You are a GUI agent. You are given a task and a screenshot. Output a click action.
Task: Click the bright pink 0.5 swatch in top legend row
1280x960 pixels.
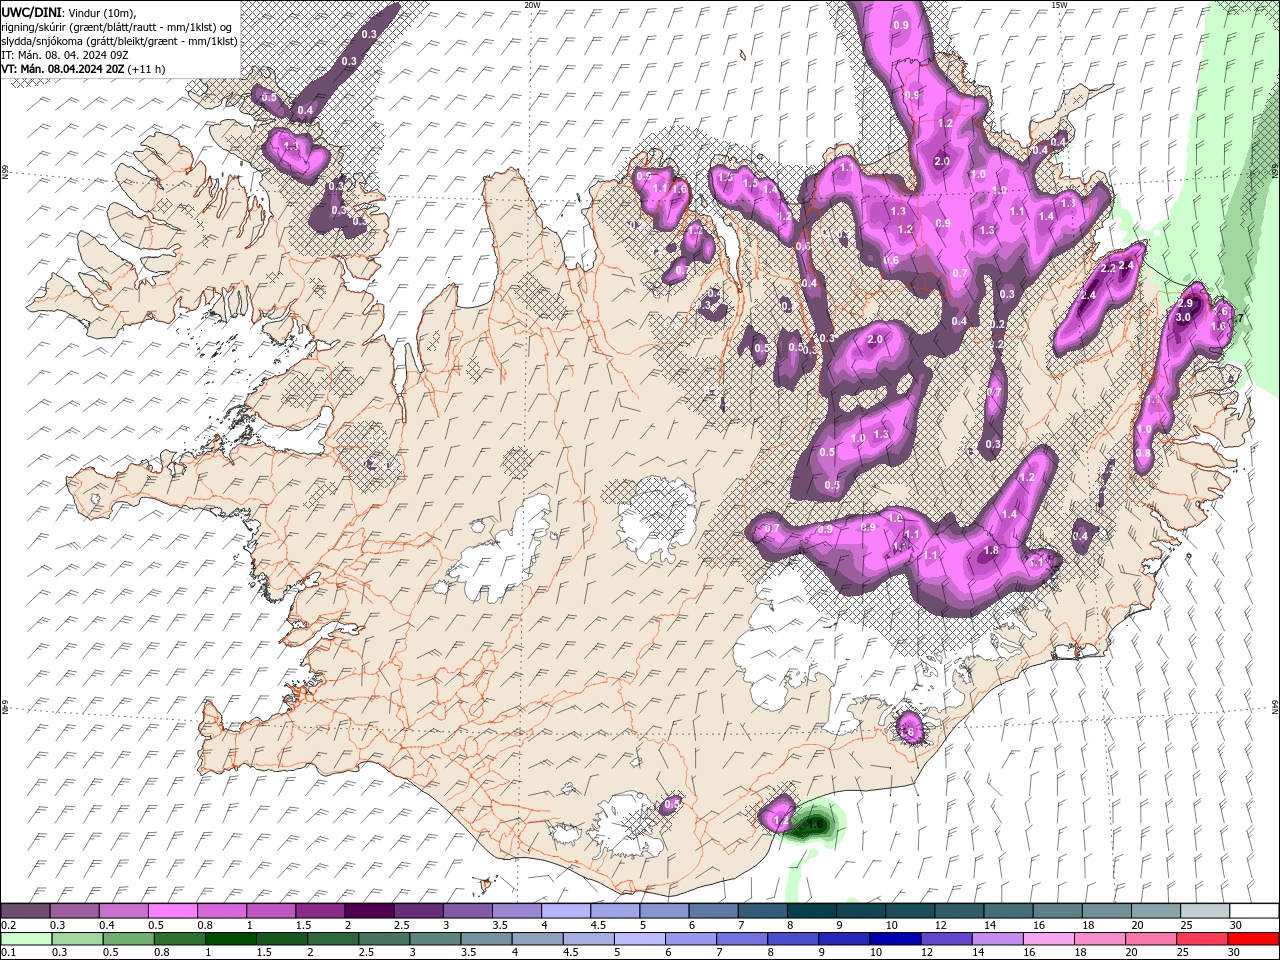click(x=172, y=910)
